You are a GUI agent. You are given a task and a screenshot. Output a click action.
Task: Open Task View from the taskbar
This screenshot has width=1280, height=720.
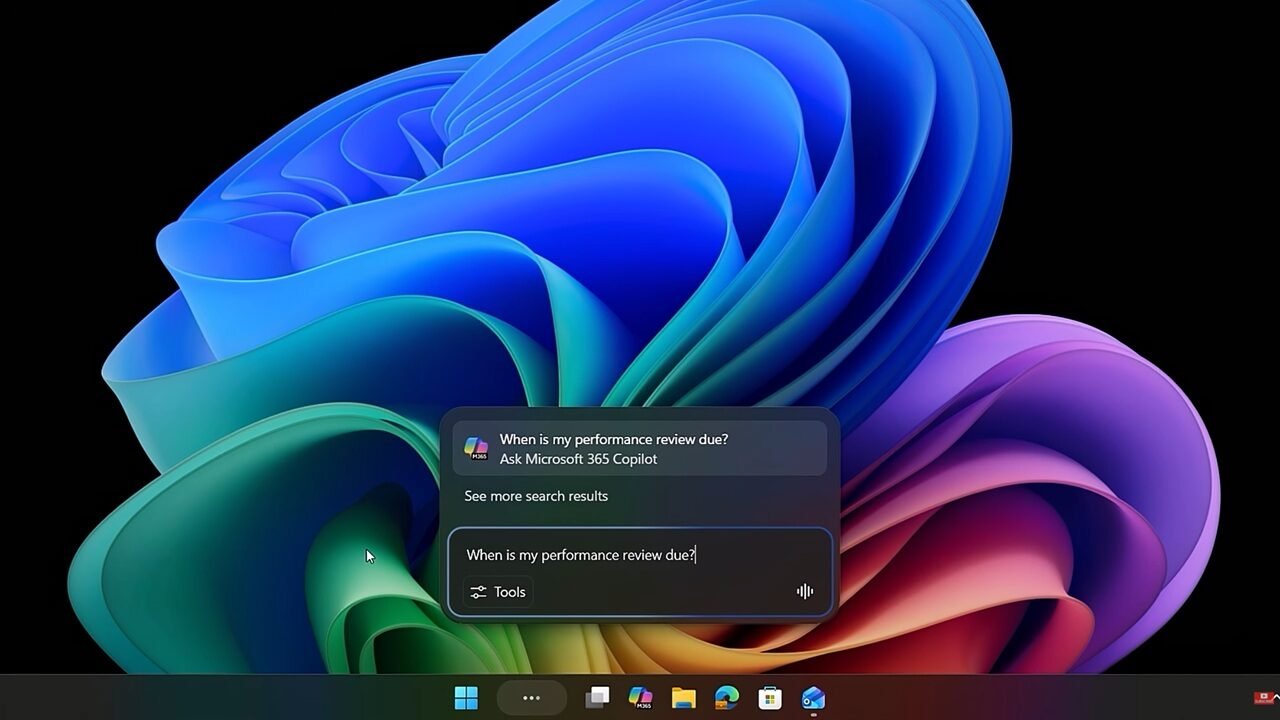597,697
